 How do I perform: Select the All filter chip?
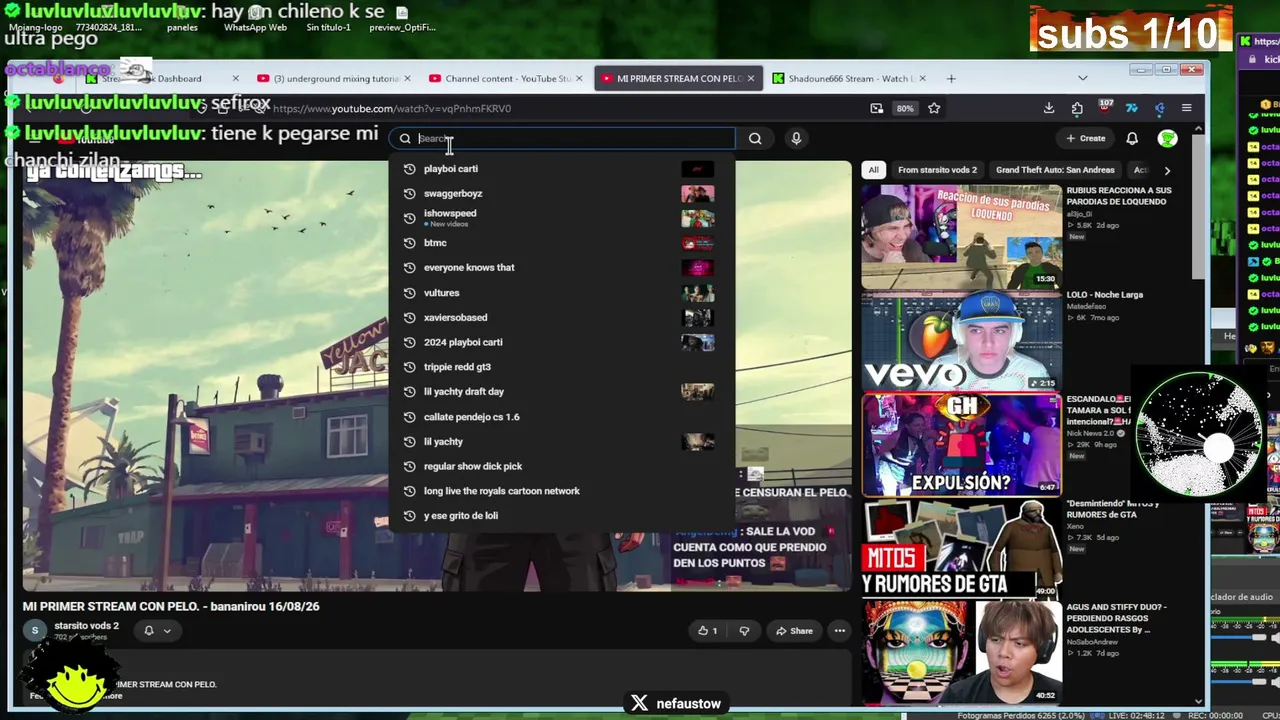(873, 170)
